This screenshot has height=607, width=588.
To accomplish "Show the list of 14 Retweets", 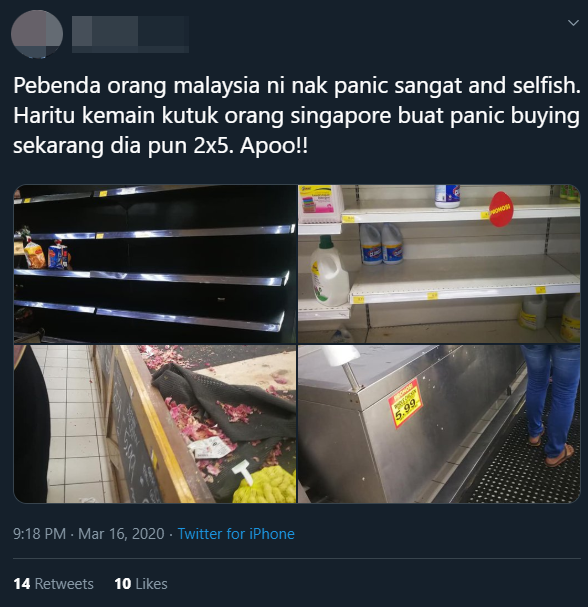I will tap(53, 584).
